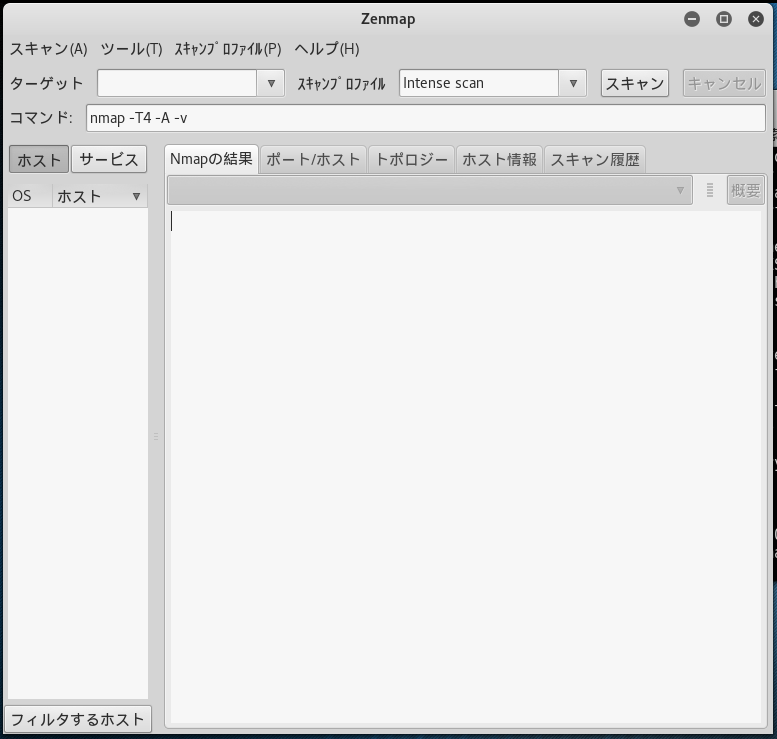Sort by the ホスト column header
777x739 pixels.
pos(100,196)
